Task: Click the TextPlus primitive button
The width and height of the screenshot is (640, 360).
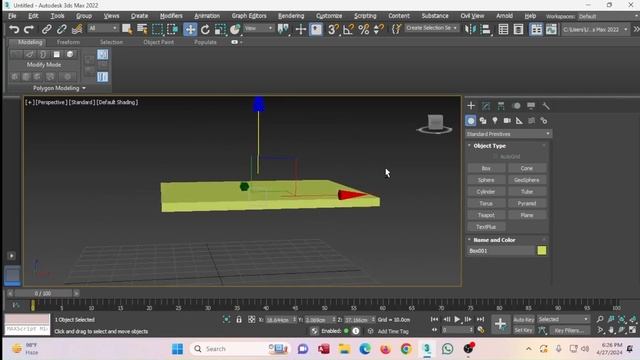Action: [x=486, y=227]
